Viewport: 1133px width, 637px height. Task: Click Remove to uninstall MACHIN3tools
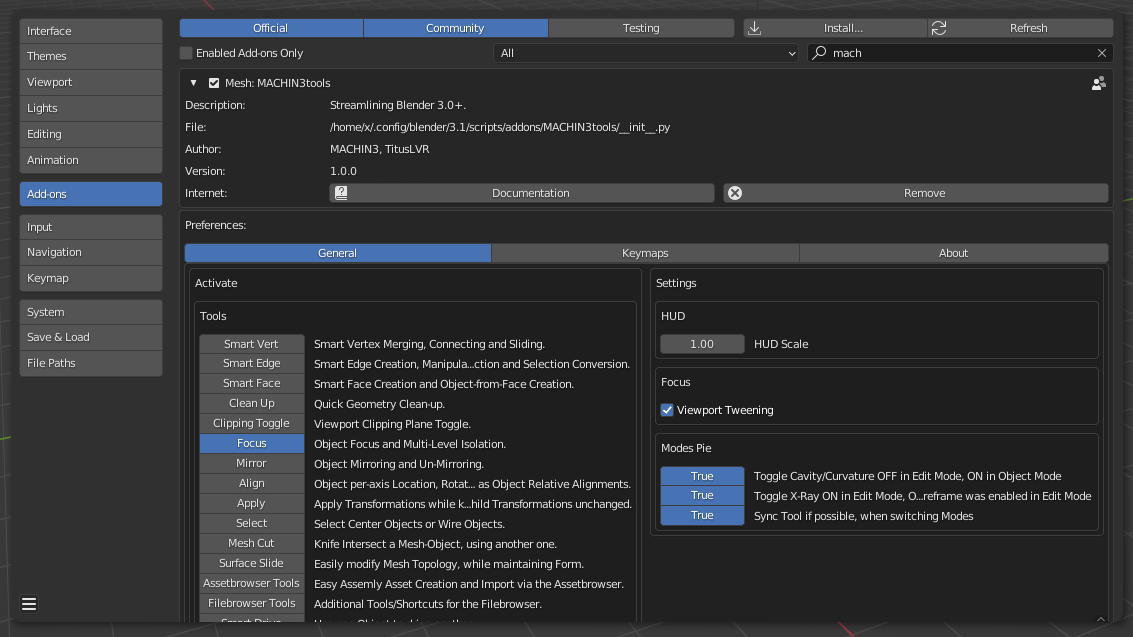tap(916, 193)
